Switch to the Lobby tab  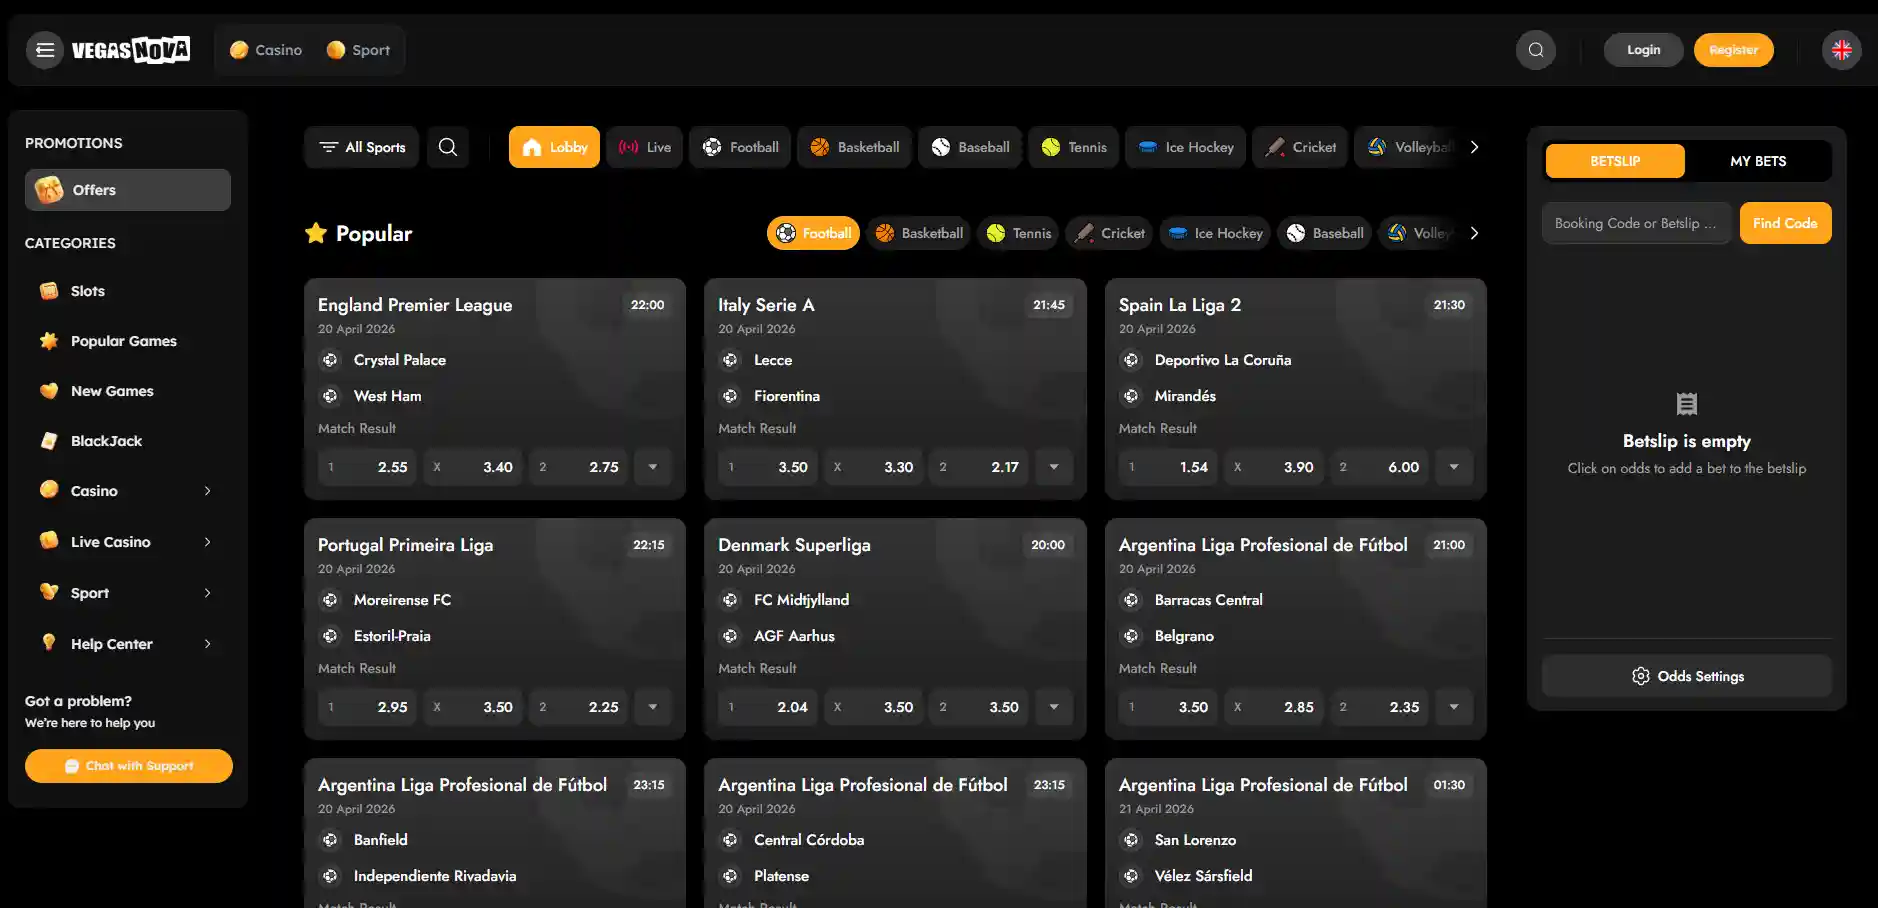[554, 147]
